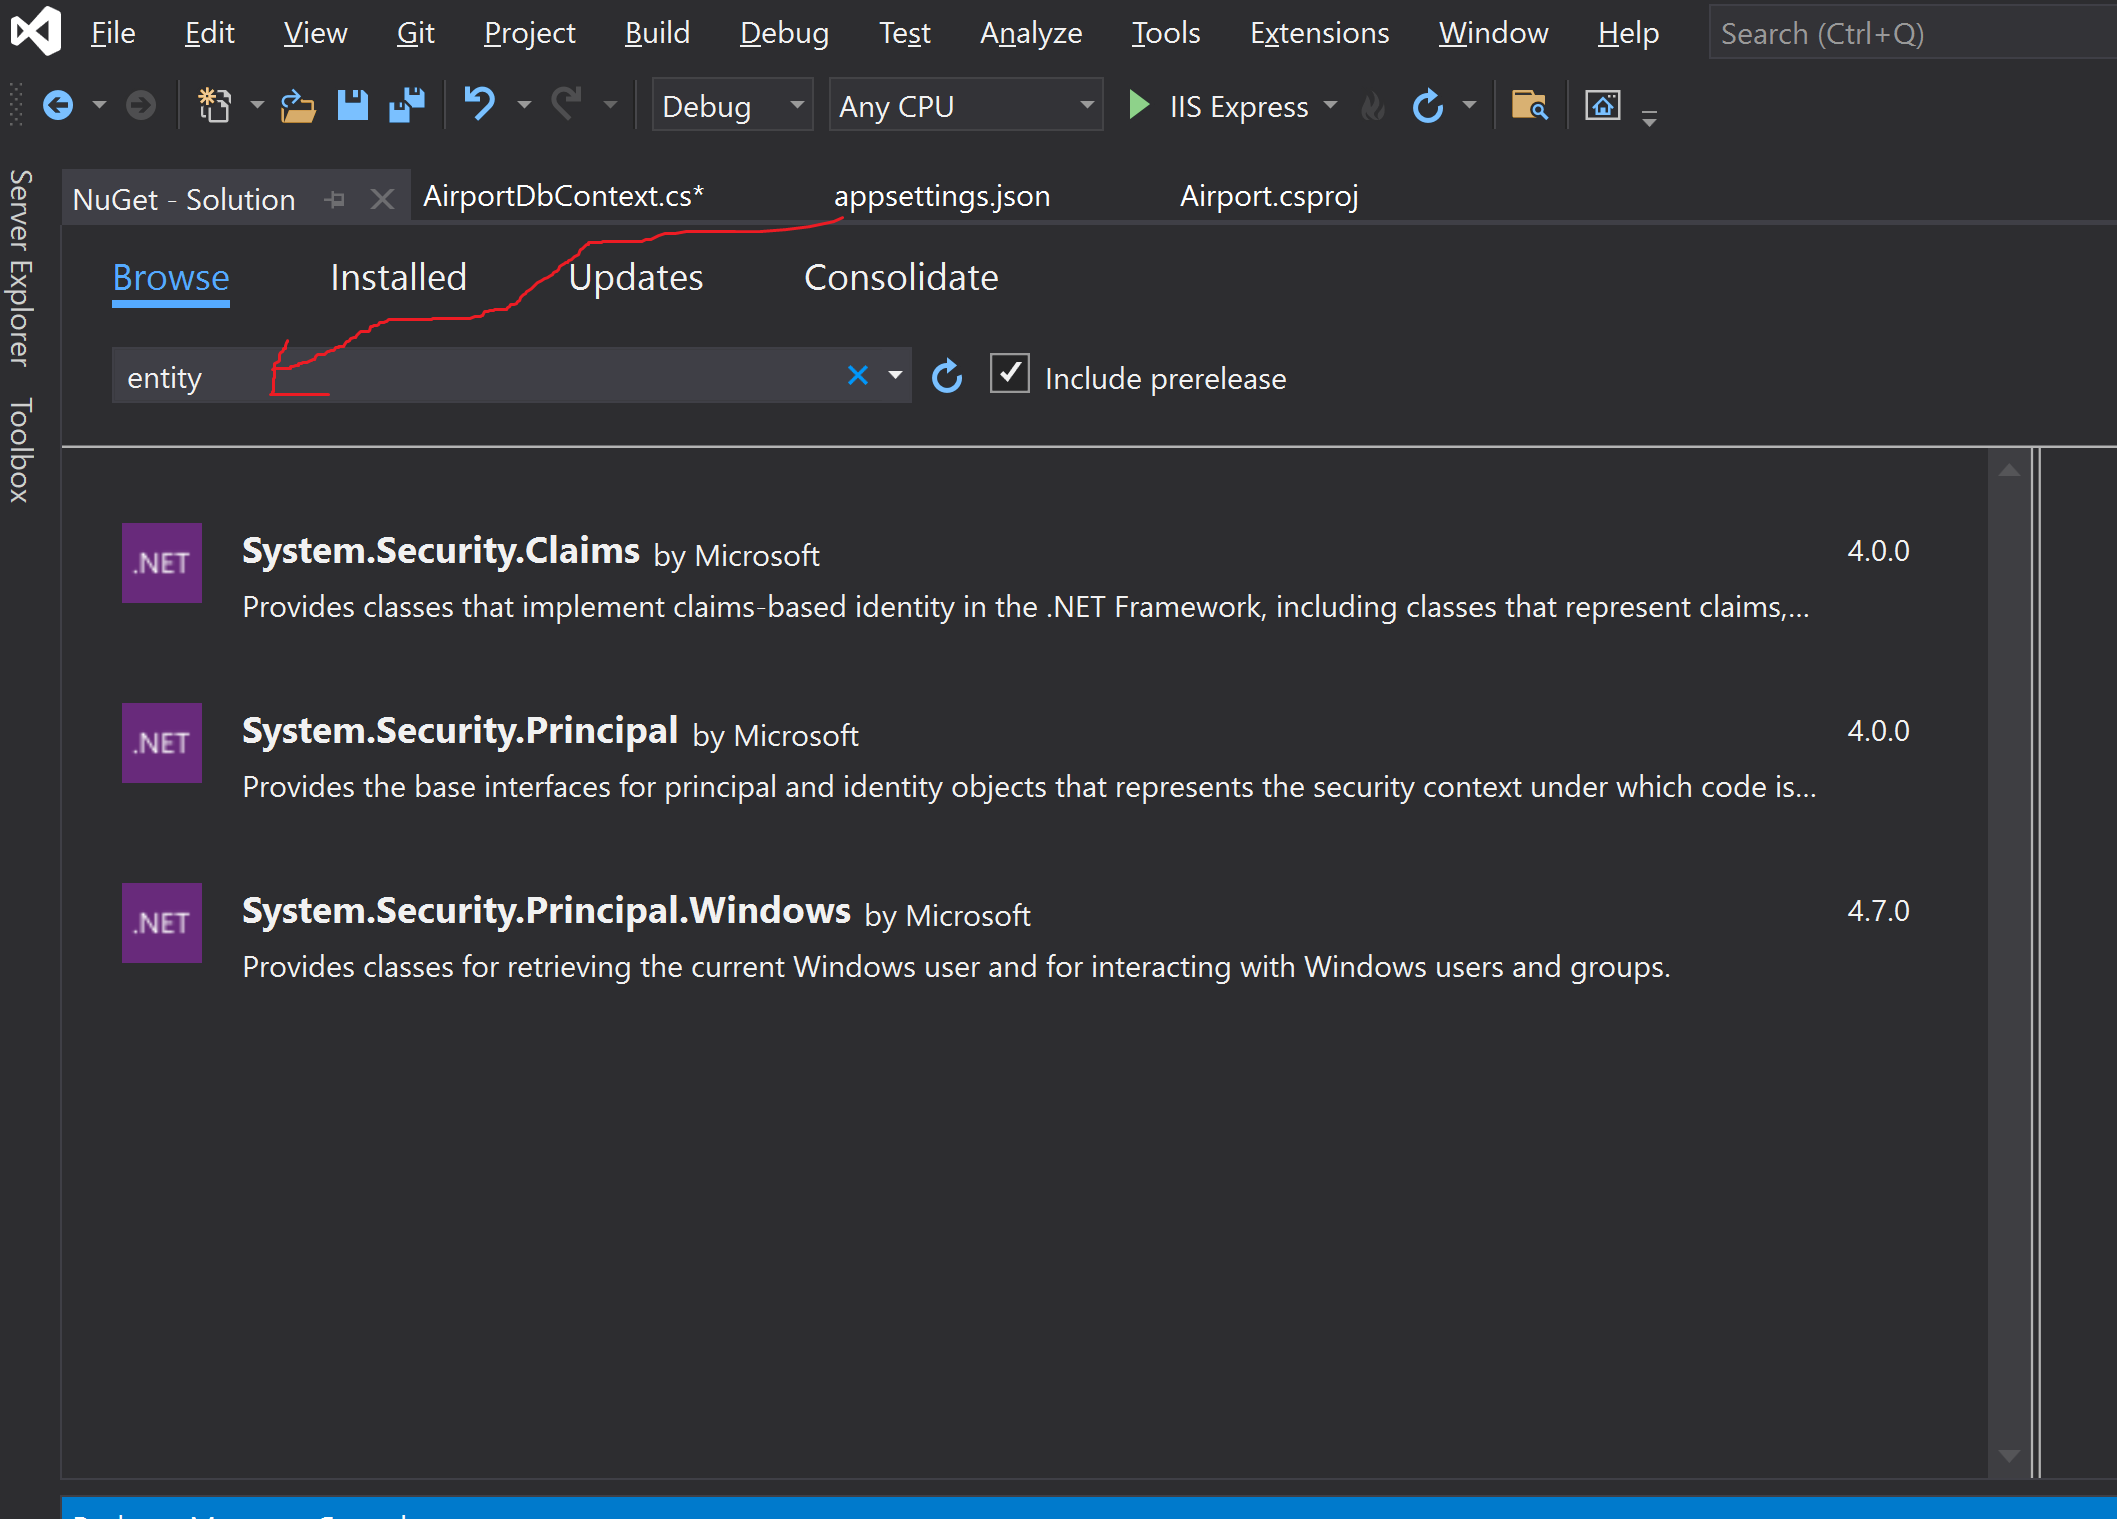This screenshot has width=2117, height=1519.
Task: Clear the entity search text
Action: pos(858,375)
